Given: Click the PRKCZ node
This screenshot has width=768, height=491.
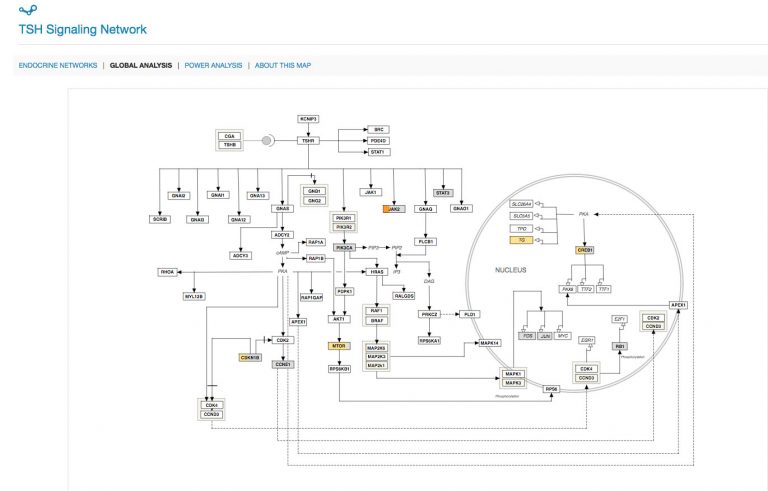Looking at the screenshot, I should [429, 314].
